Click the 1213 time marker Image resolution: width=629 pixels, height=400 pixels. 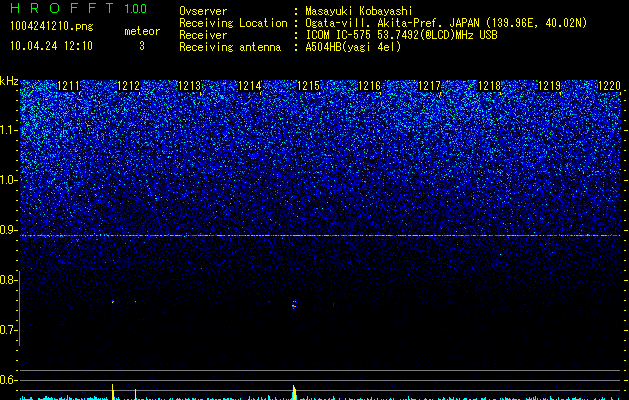point(189,86)
